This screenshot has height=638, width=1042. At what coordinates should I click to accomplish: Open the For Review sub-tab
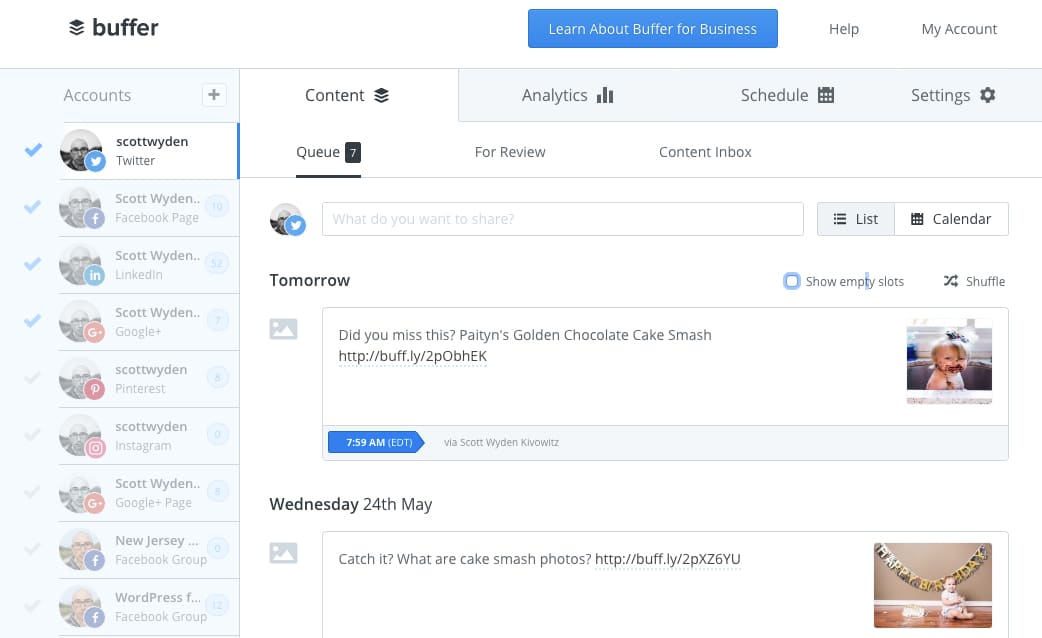[x=510, y=152]
